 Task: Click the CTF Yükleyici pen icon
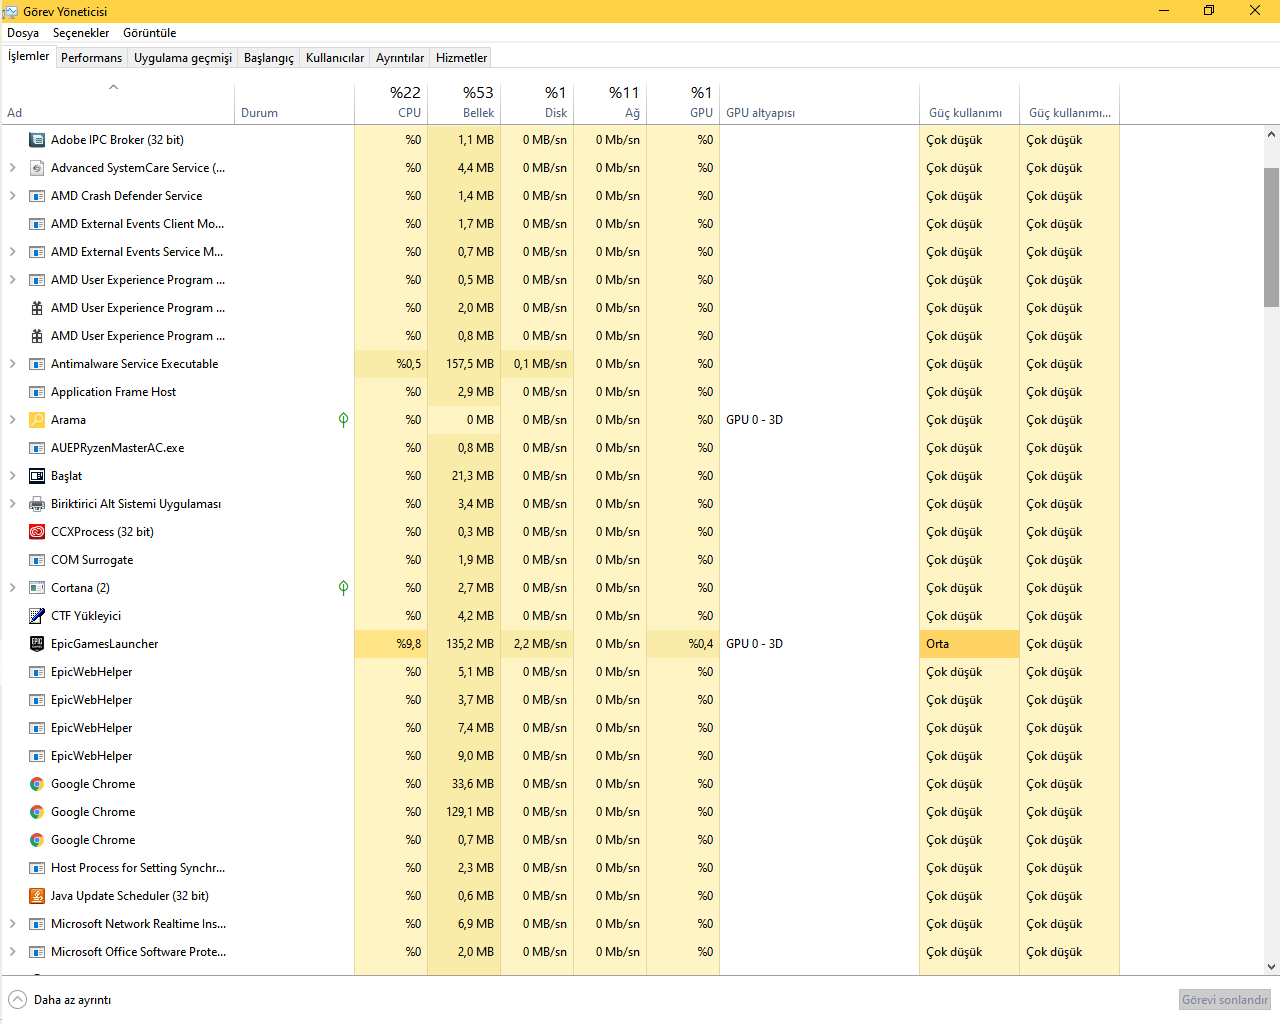(x=37, y=616)
